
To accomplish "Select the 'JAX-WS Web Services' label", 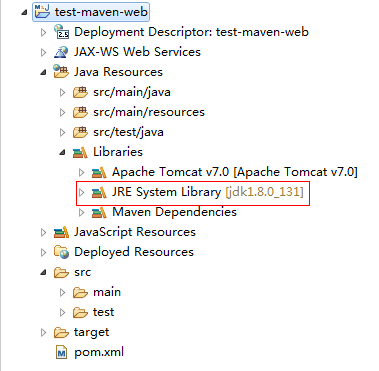I will click(137, 52).
